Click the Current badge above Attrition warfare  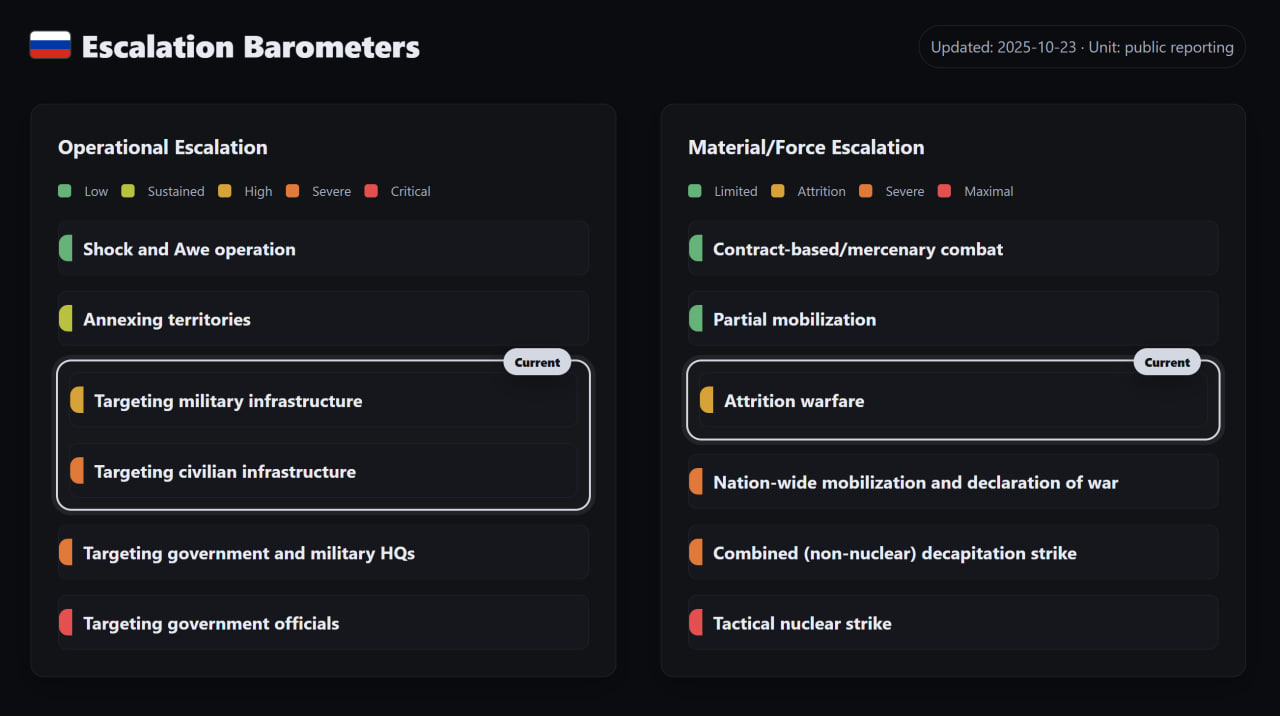1167,362
